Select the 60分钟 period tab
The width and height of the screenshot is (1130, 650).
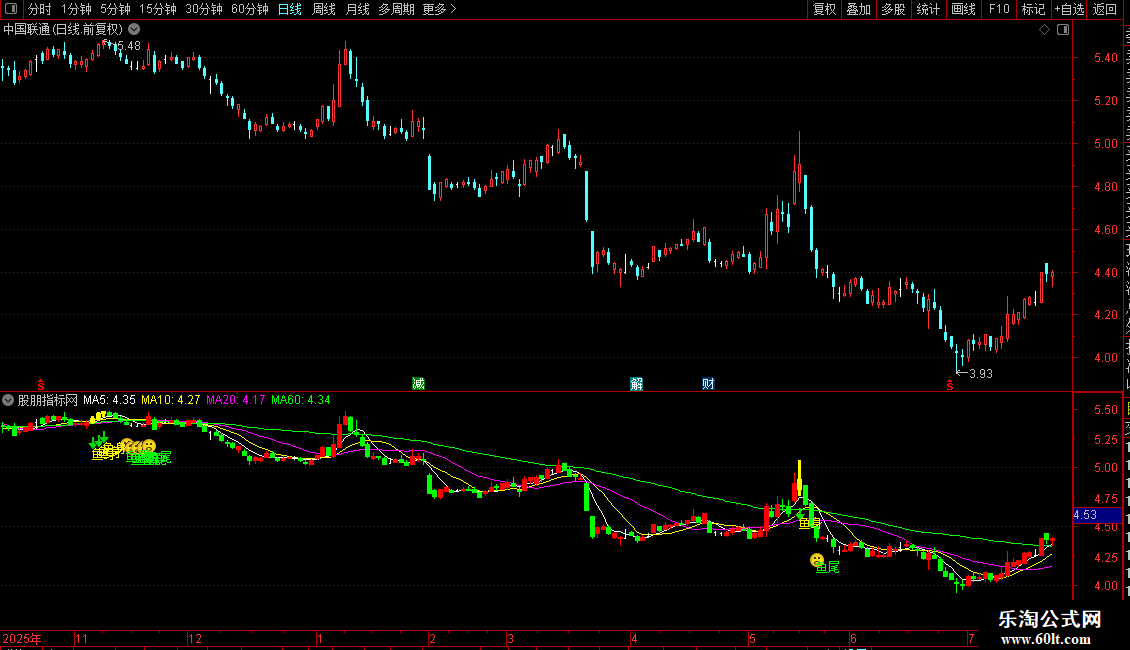pos(250,9)
